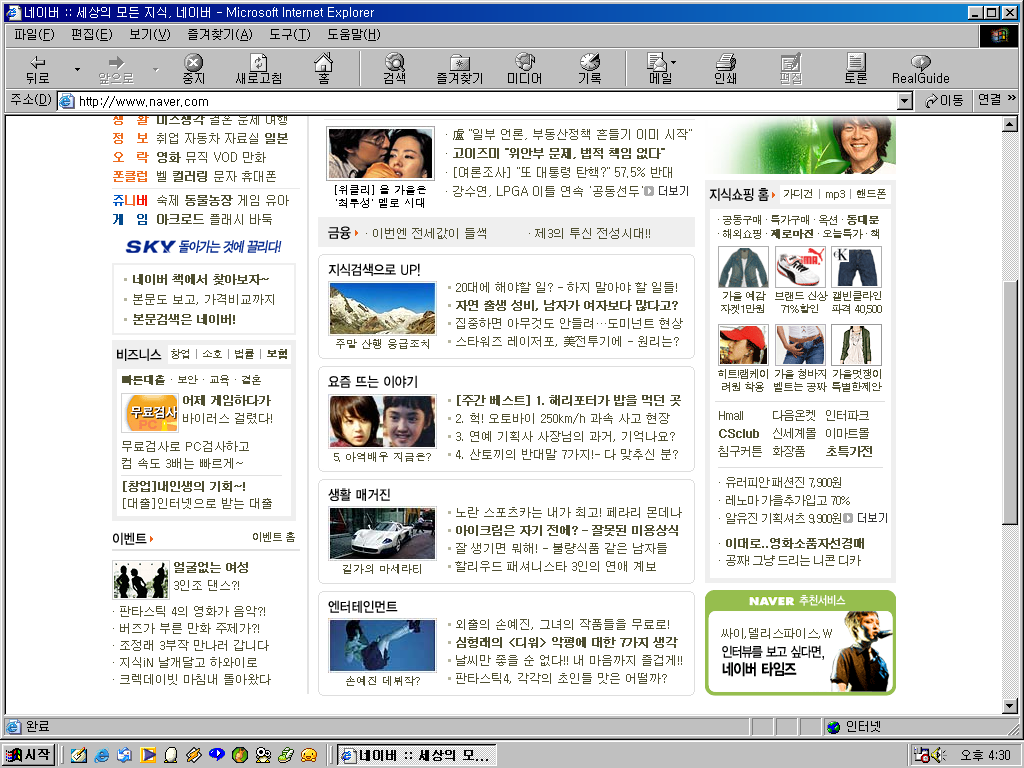This screenshot has height=768, width=1024.
Task: Click the Windows 시작 Start button
Action: (x=27, y=755)
